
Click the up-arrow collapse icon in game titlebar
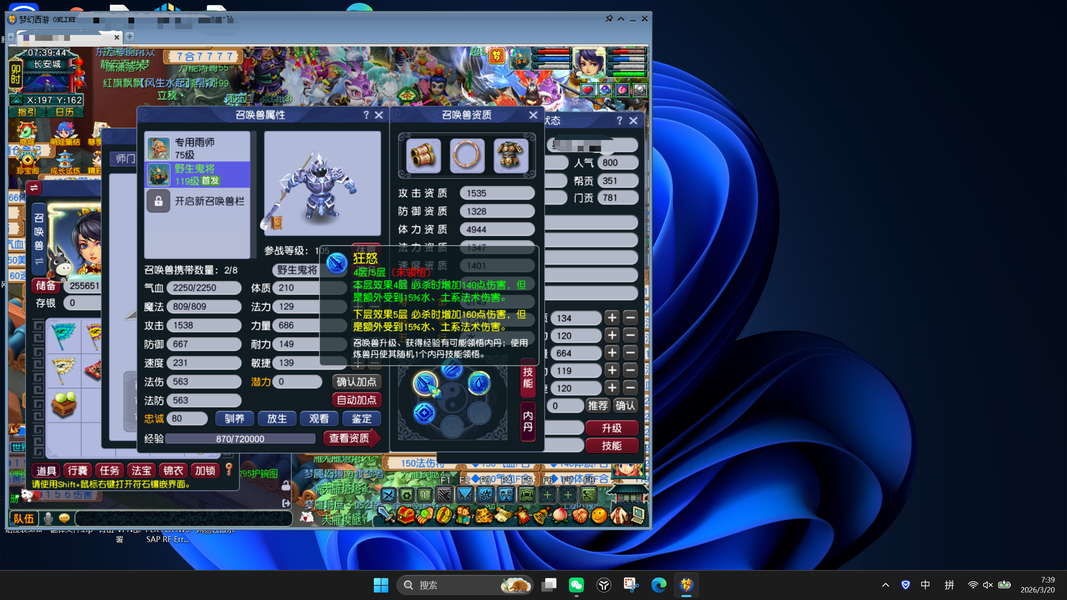(621, 19)
